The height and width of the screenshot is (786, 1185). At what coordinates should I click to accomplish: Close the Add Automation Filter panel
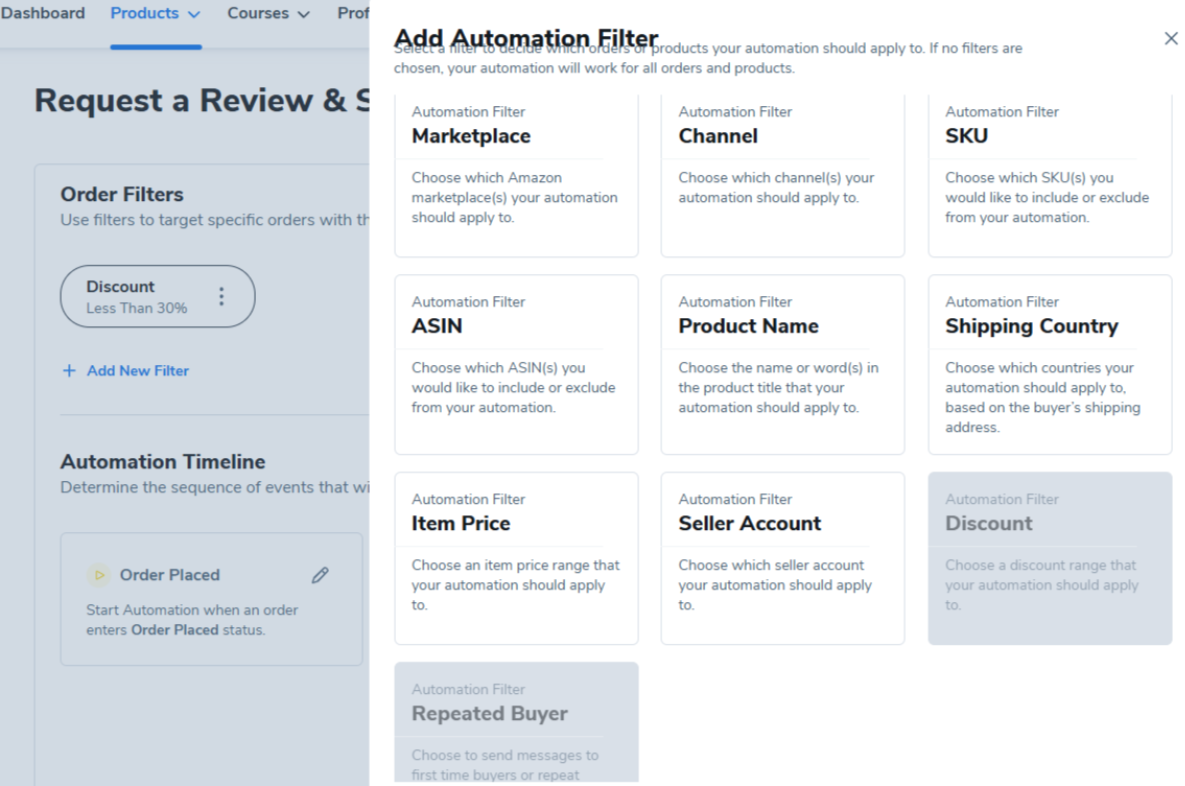(x=1171, y=38)
